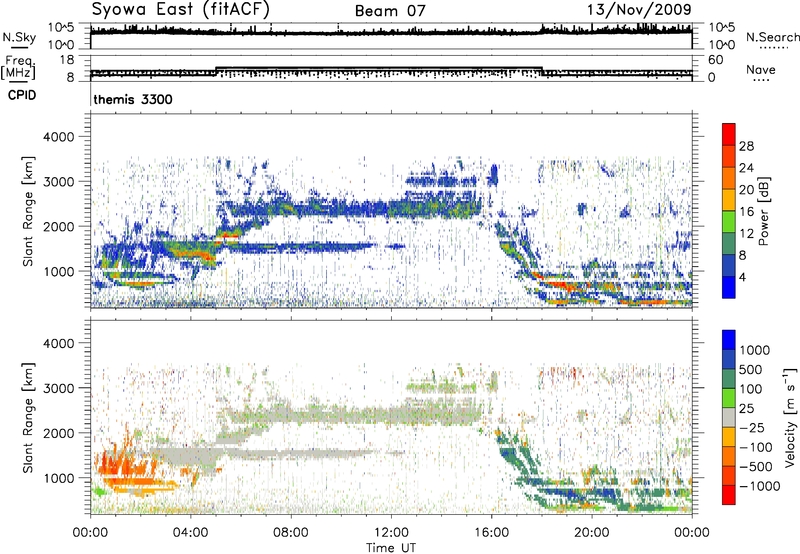The height and width of the screenshot is (554, 800).
Task: Click the 'Syowa East (fitACF)' title
Action: pyautogui.click(x=180, y=10)
